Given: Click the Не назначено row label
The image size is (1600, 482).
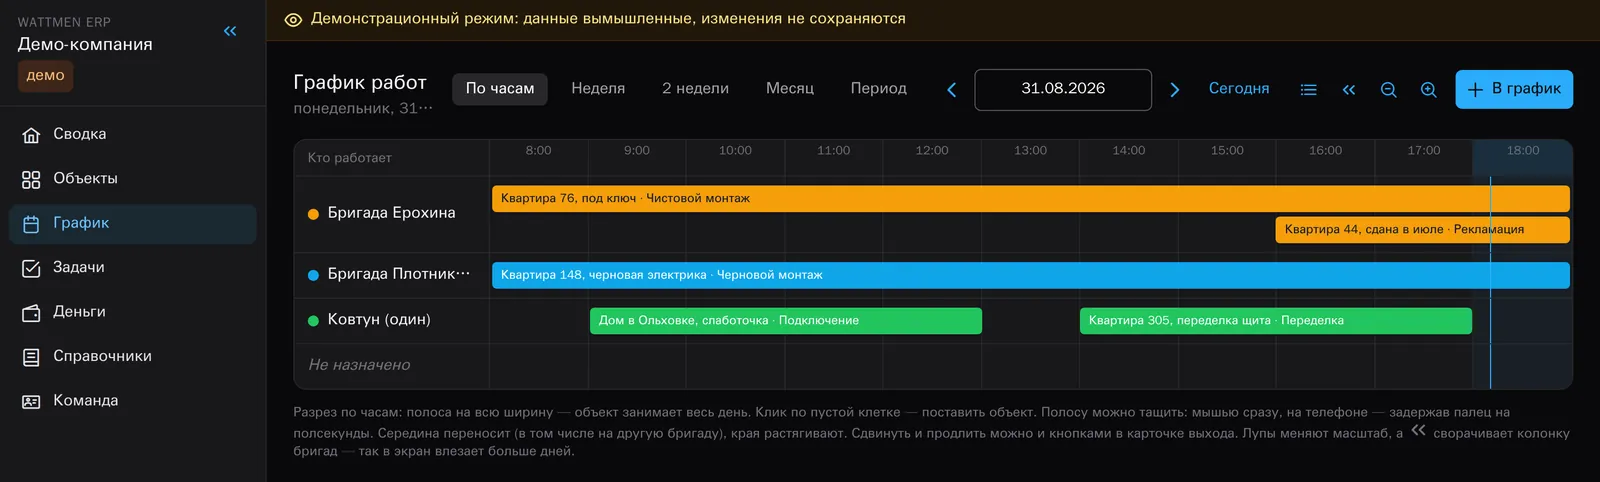Looking at the screenshot, I should [359, 365].
